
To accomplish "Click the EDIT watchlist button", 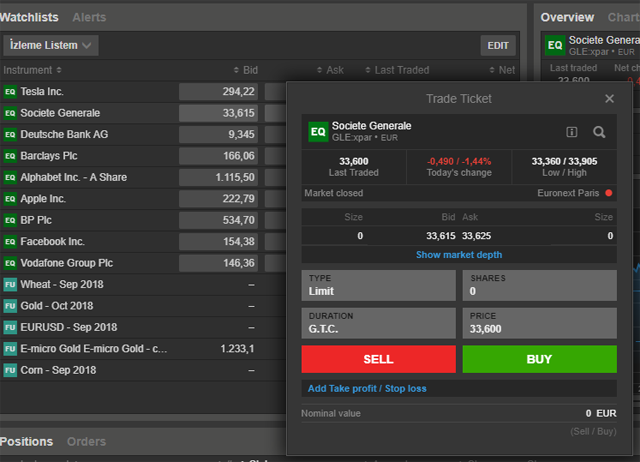I will [x=498, y=45].
